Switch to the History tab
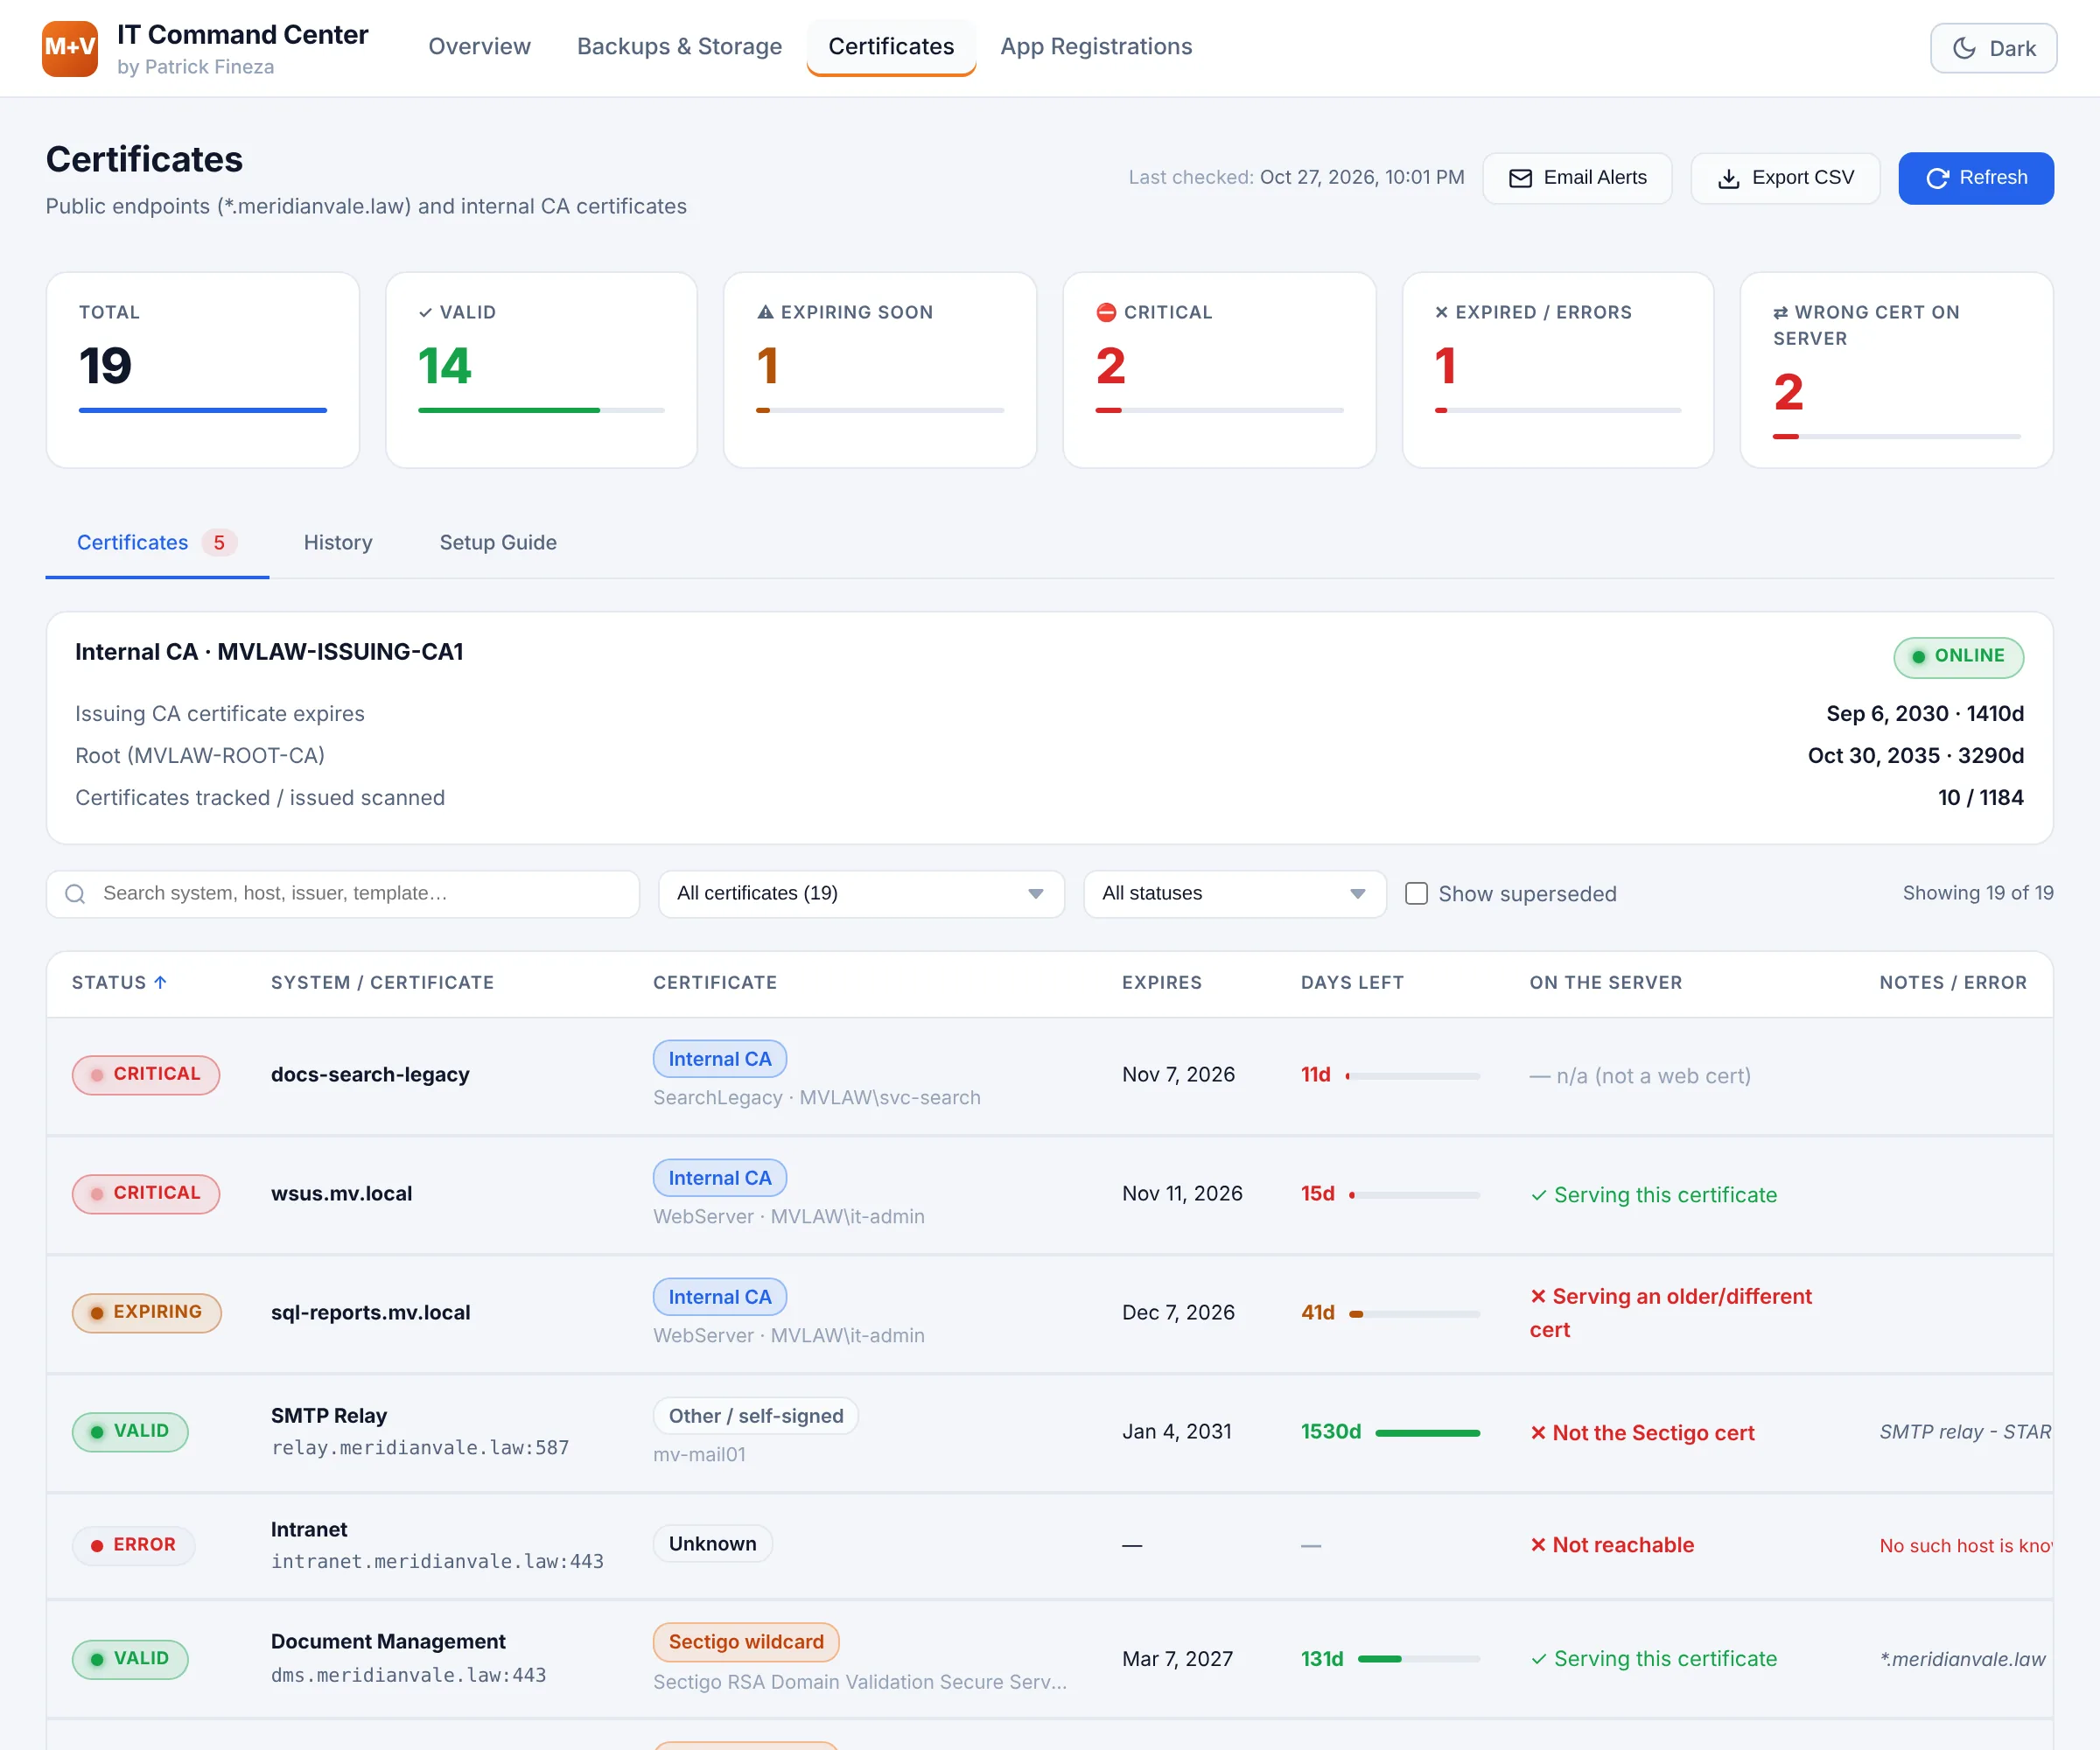This screenshot has height=1750, width=2100. coord(338,542)
